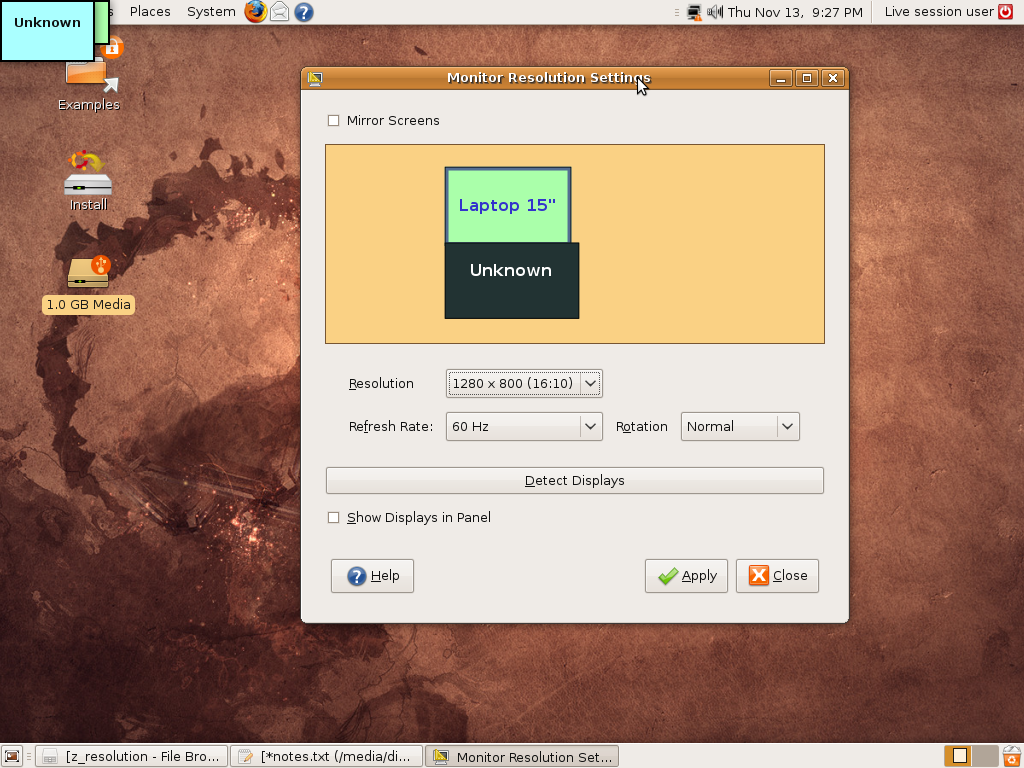Open the network connection status icon

[694, 12]
